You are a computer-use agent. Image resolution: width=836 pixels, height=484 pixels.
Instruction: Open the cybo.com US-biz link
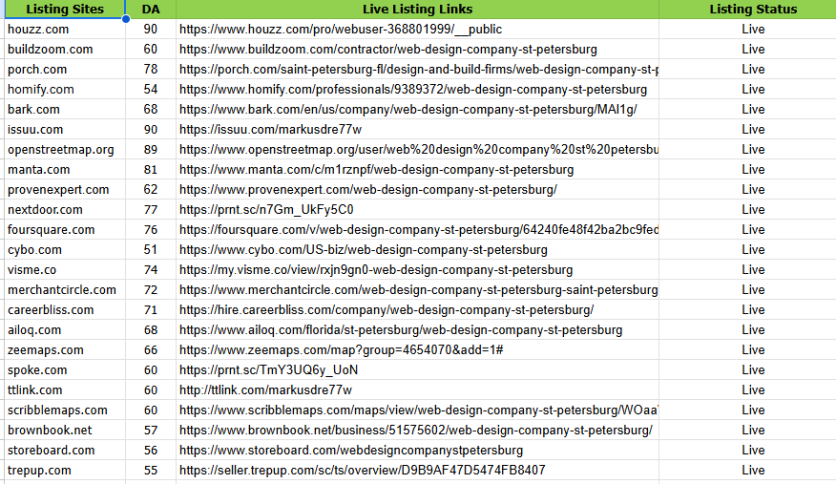coord(363,250)
